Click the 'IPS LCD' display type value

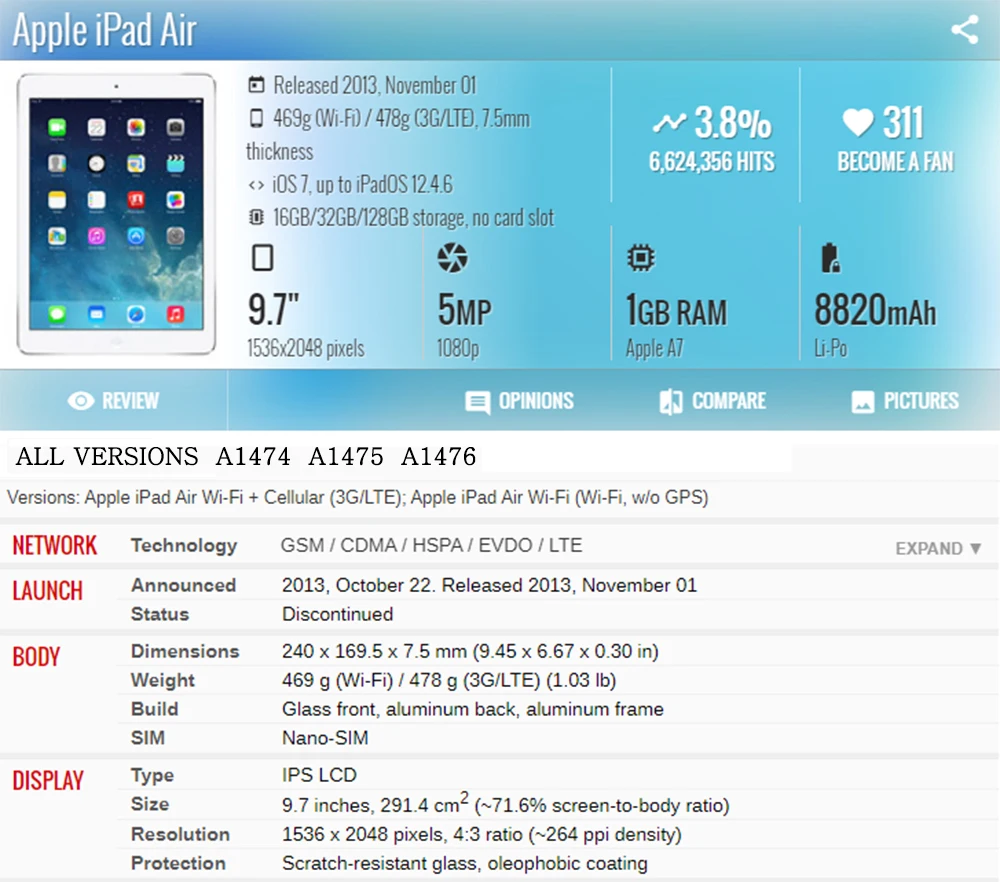point(320,775)
